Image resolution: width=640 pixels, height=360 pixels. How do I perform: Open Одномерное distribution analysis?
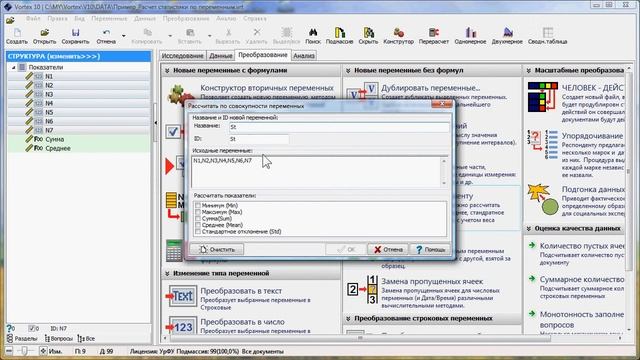(x=470, y=33)
